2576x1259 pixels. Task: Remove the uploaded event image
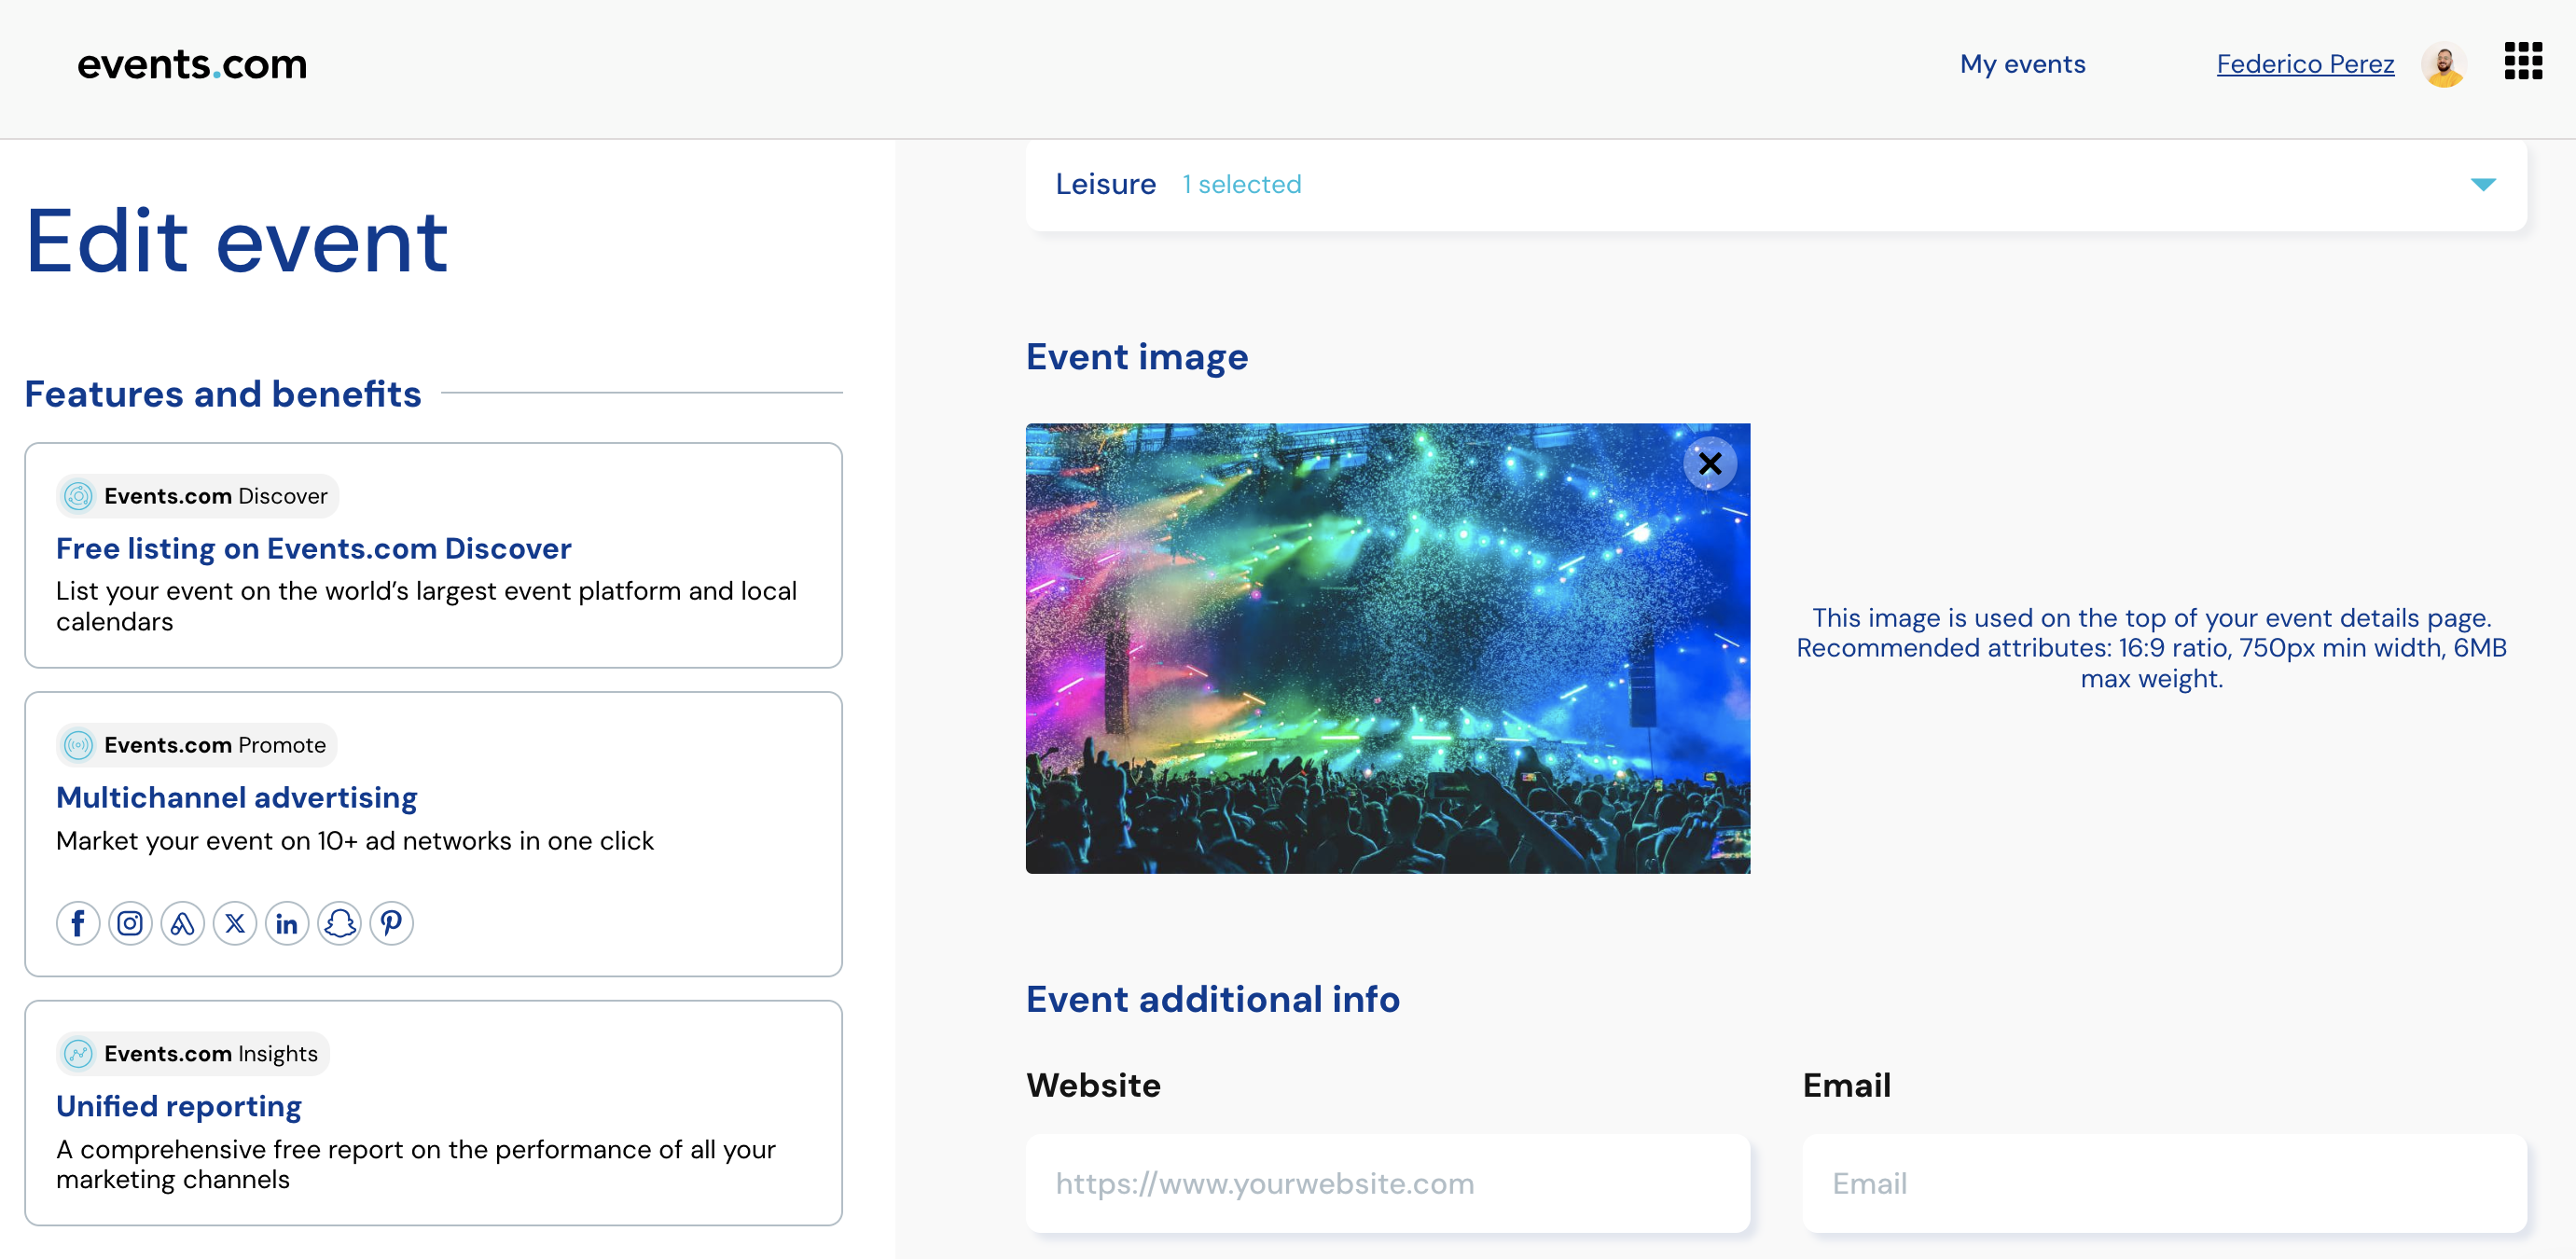pos(1710,464)
